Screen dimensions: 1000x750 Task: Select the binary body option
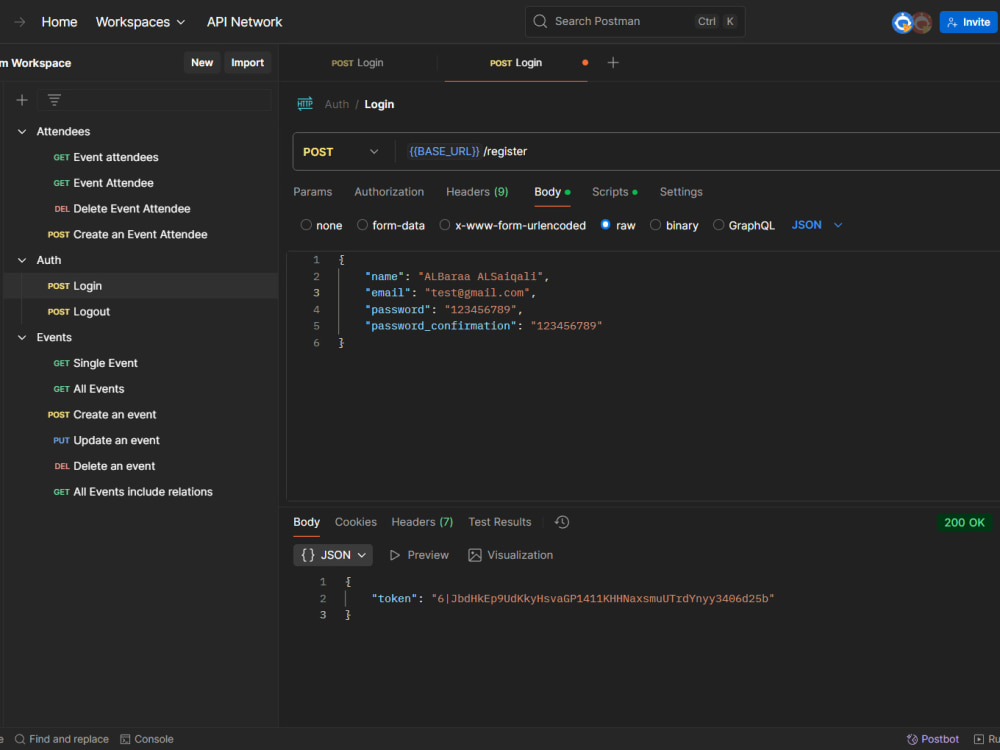click(x=655, y=224)
